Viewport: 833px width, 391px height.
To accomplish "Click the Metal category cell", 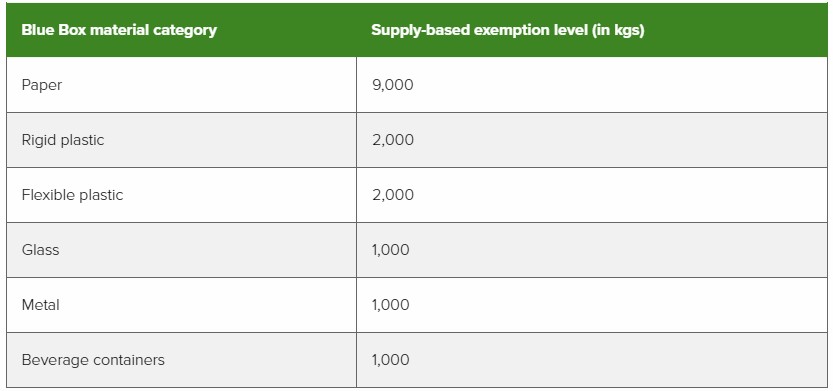I will [x=181, y=305].
